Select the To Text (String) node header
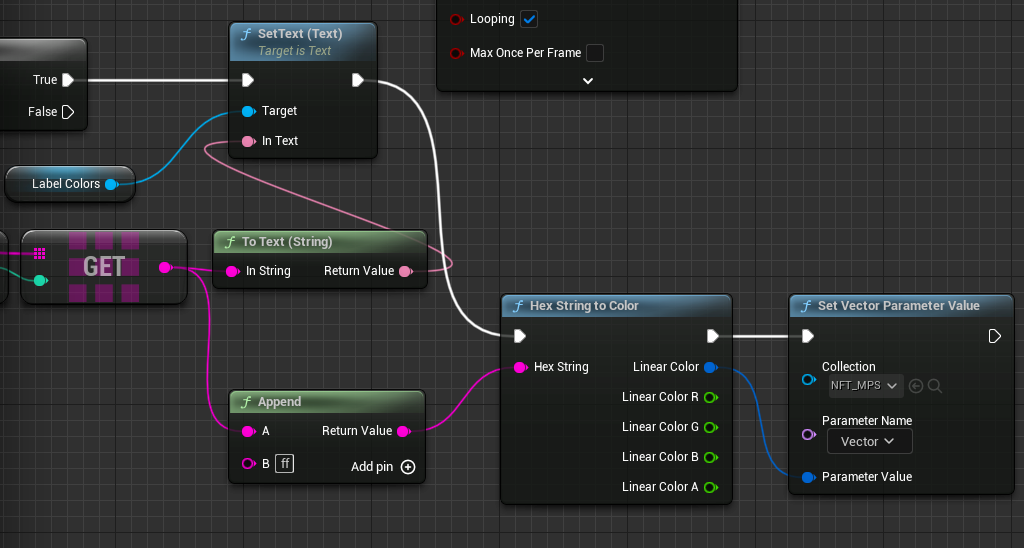 click(x=320, y=242)
